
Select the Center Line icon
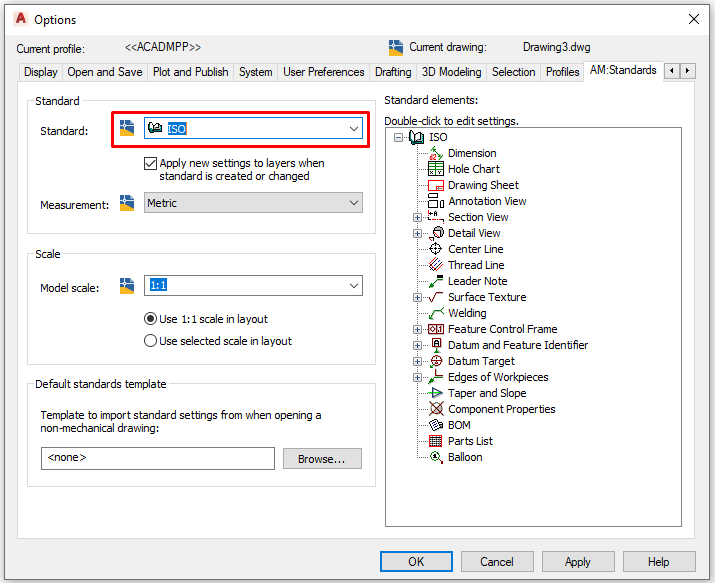[x=435, y=249]
